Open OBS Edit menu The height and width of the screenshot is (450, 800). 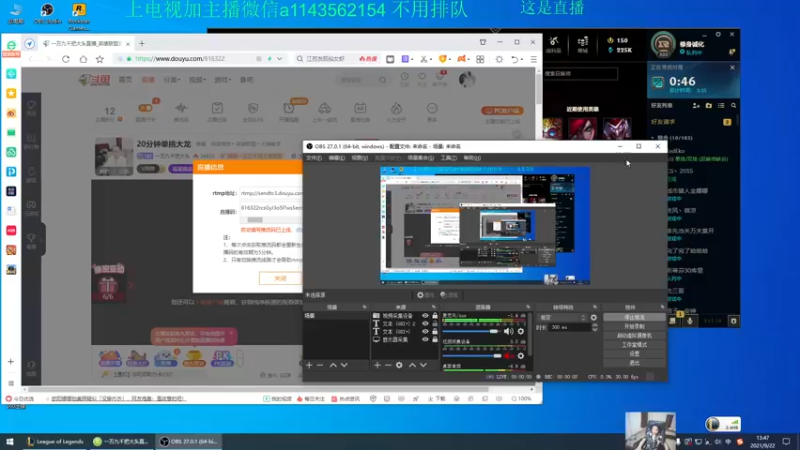(337, 158)
